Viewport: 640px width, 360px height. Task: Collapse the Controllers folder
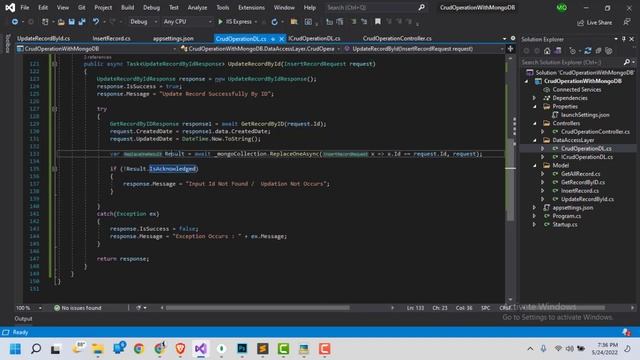point(535,123)
